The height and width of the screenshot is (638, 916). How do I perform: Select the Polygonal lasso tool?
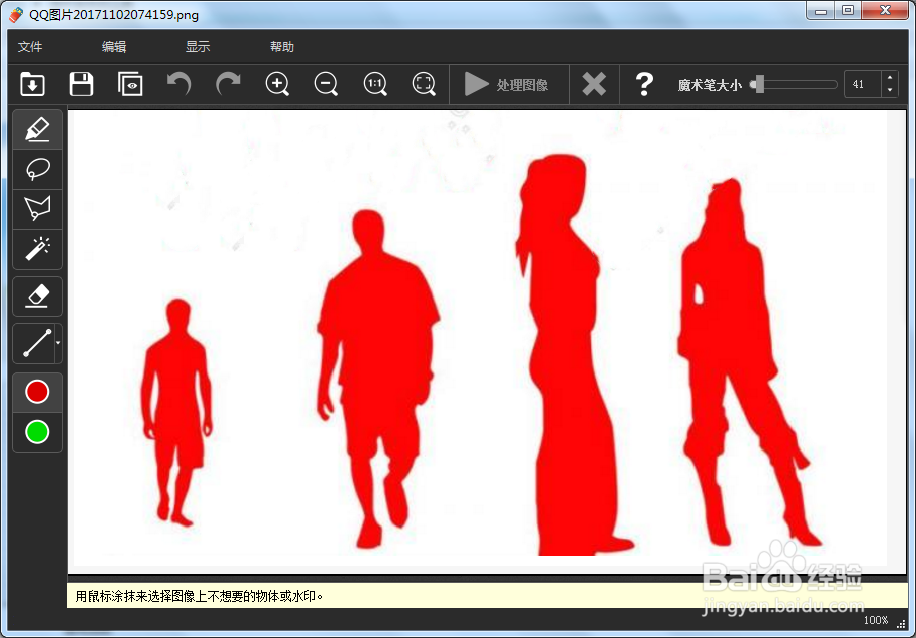37,209
